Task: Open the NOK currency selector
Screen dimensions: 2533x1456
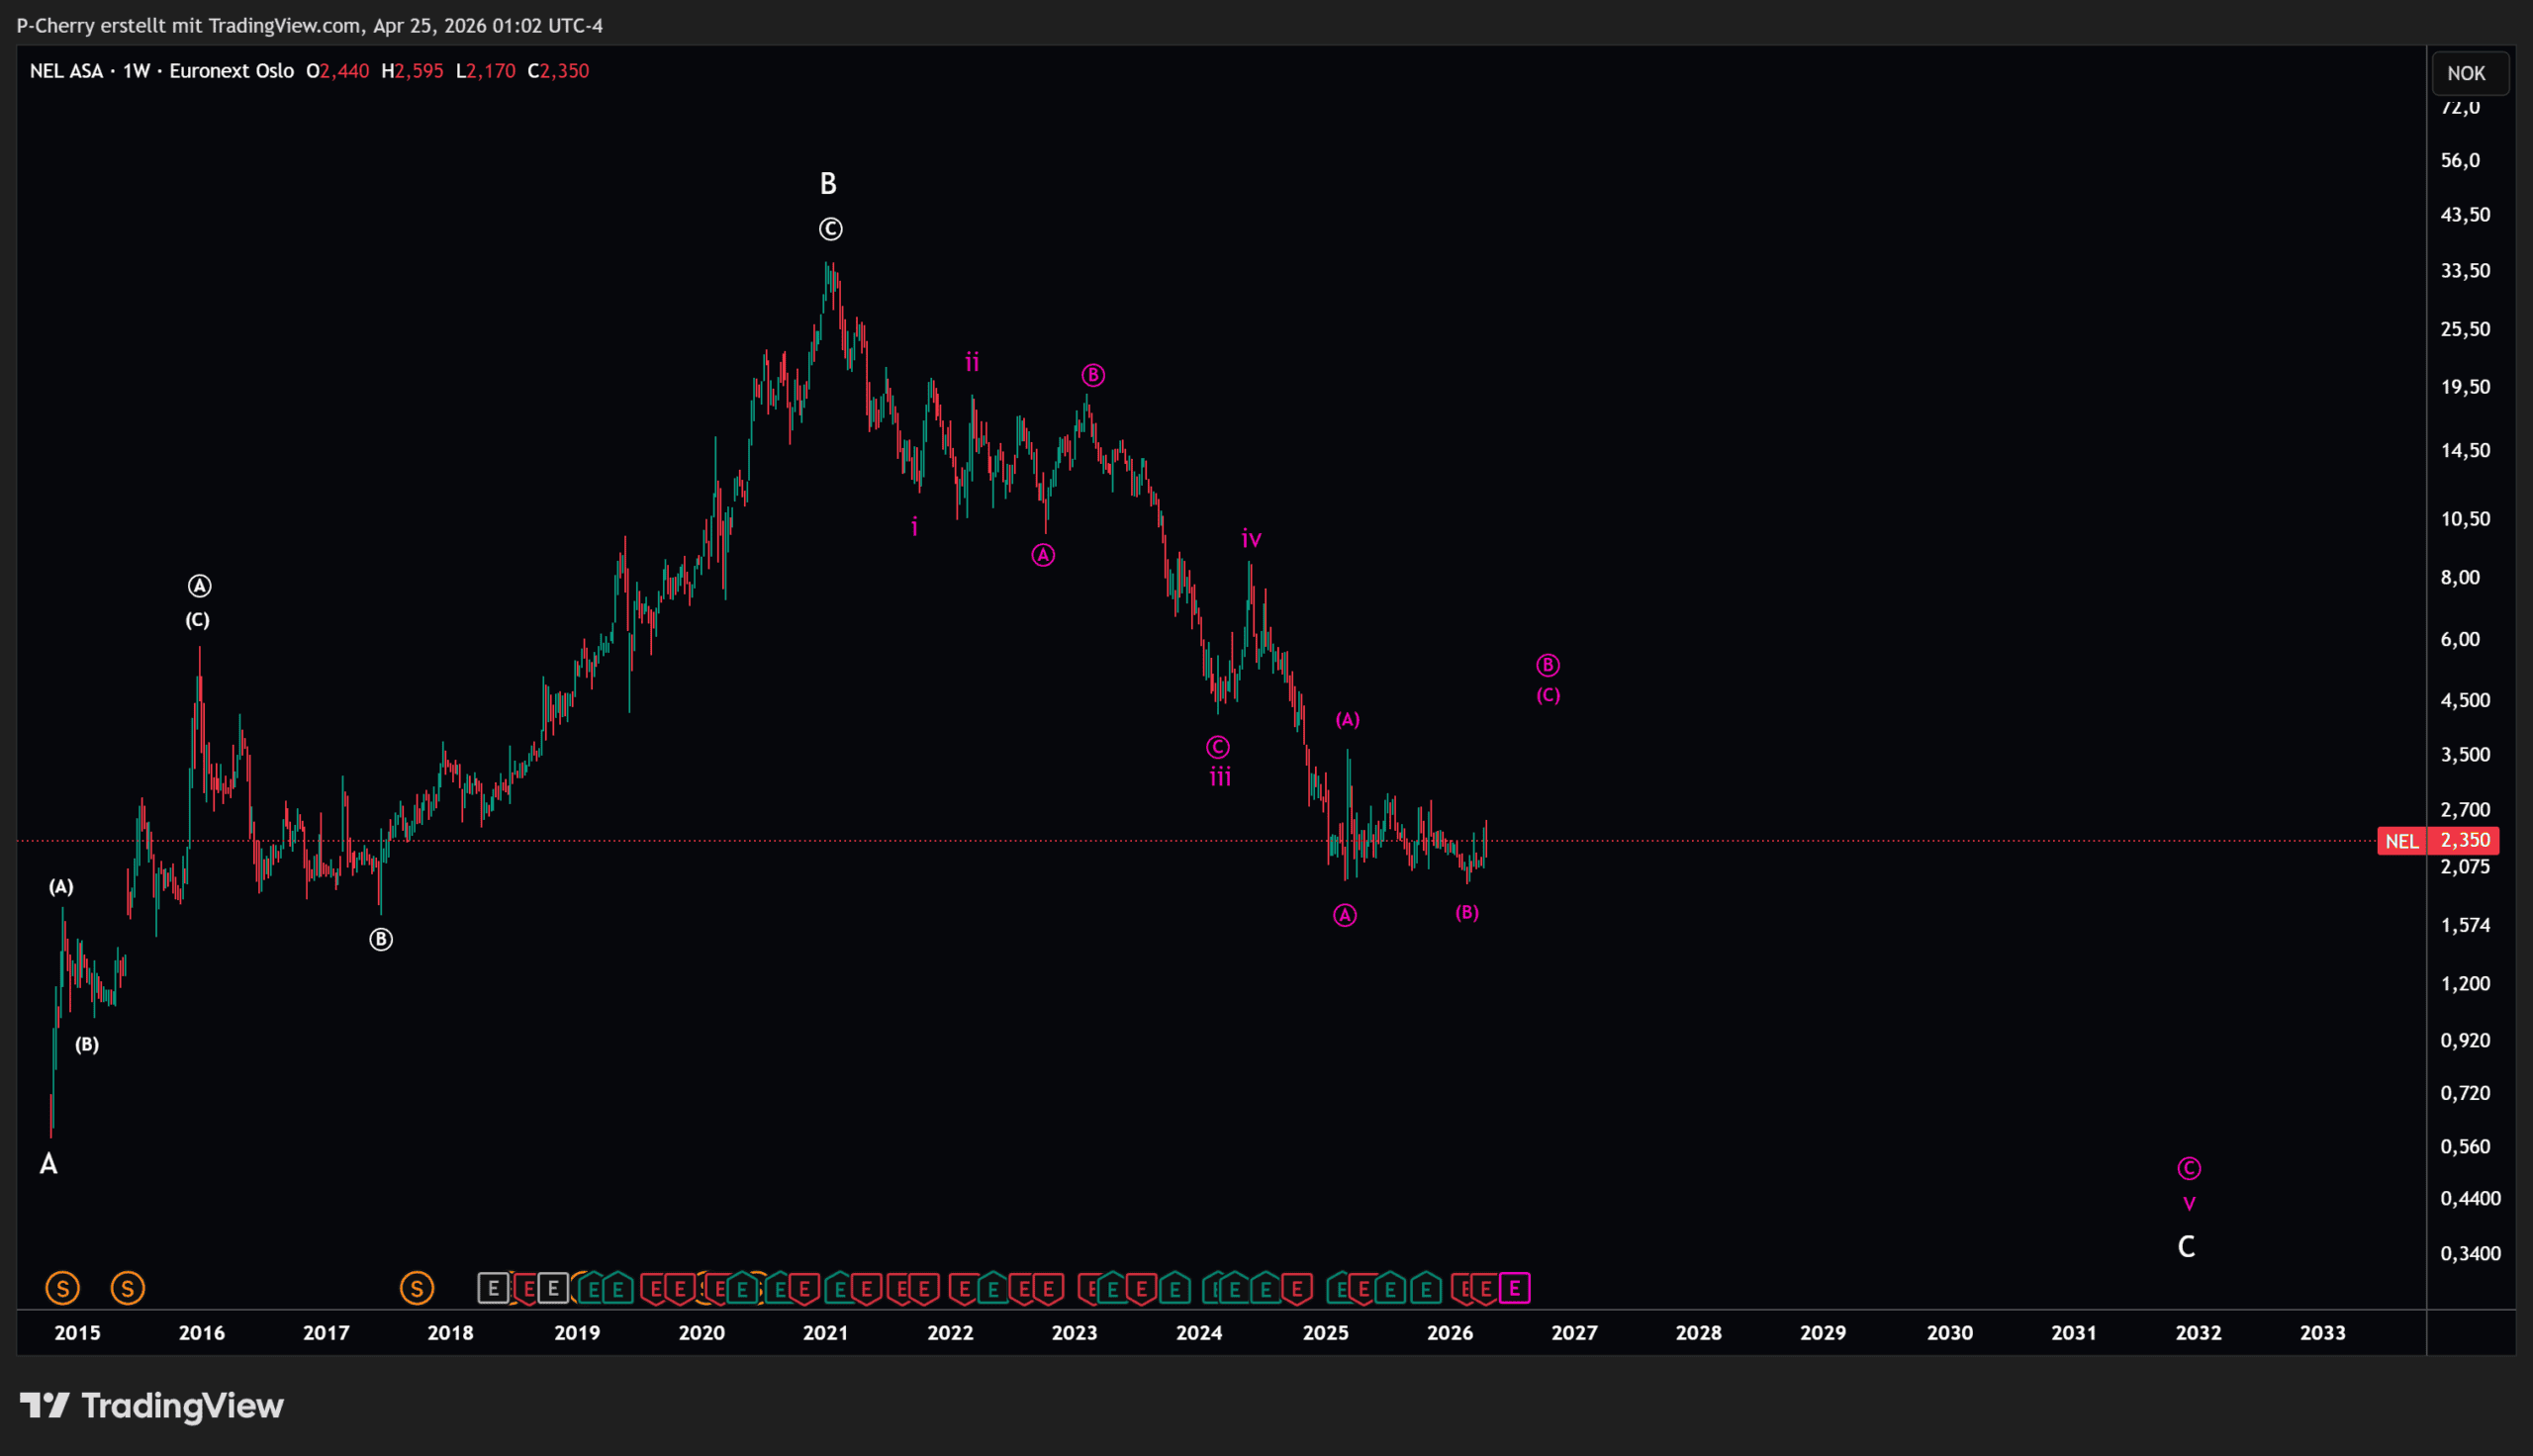Action: (x=2466, y=73)
